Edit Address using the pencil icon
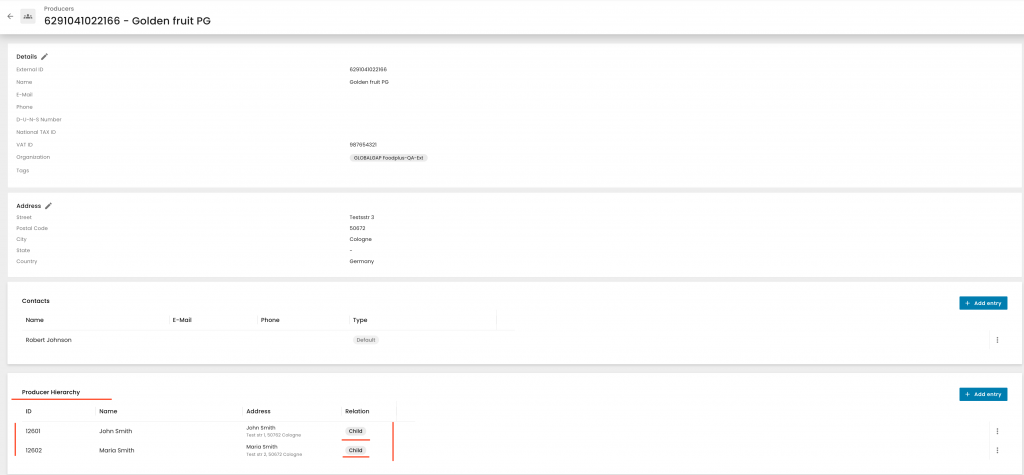The height and width of the screenshot is (475, 1024). 48,206
